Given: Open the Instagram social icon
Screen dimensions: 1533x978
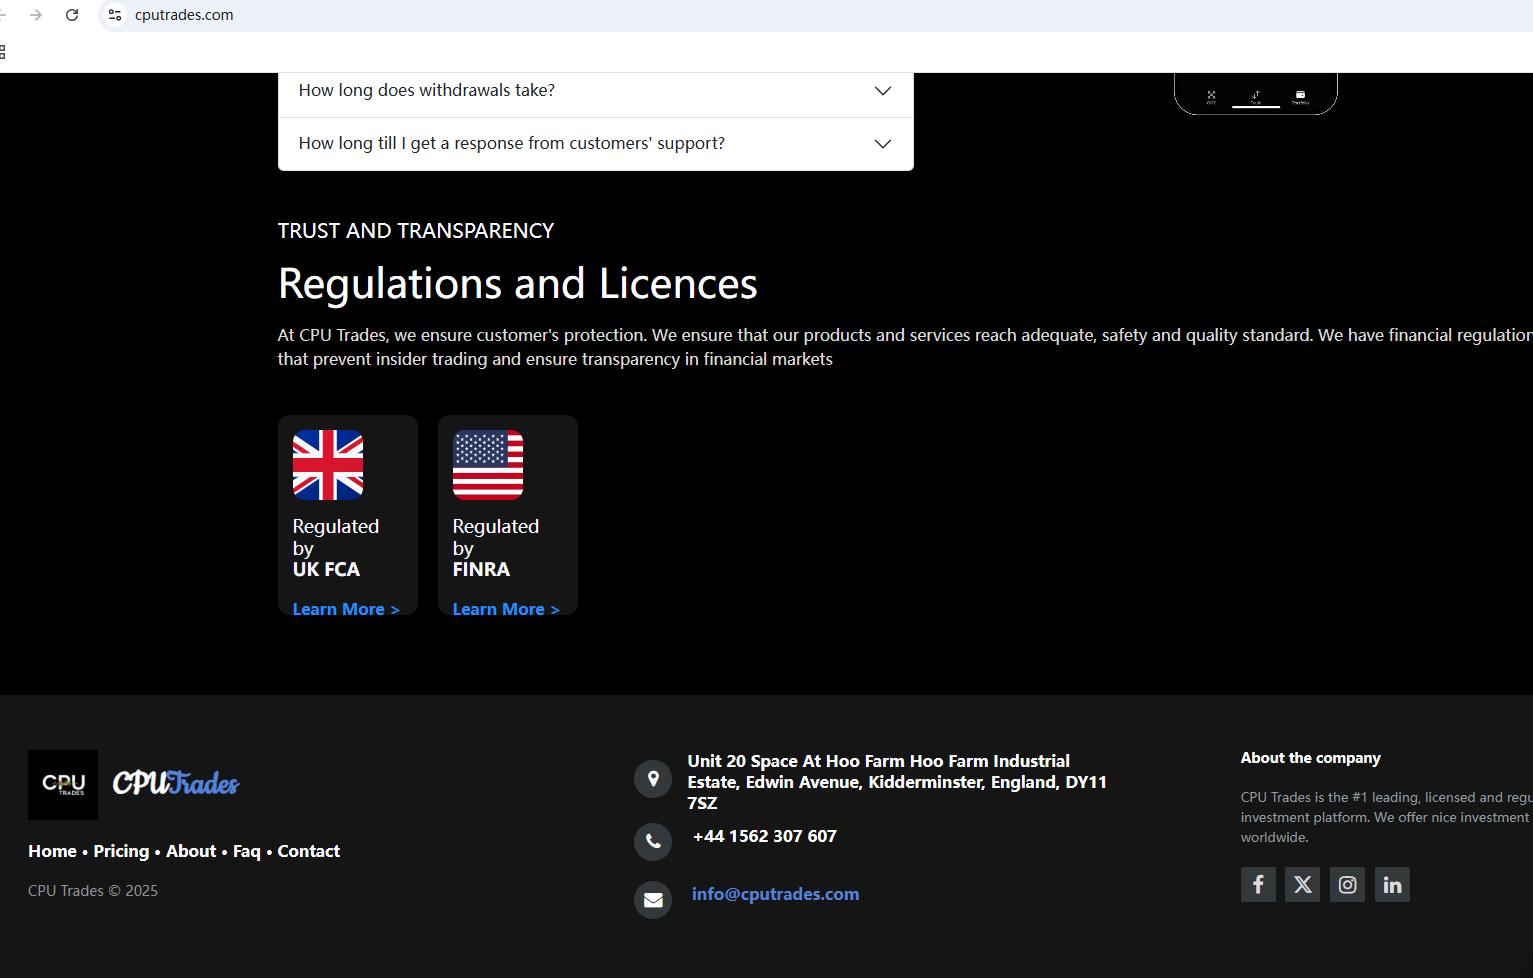Looking at the screenshot, I should tap(1347, 884).
